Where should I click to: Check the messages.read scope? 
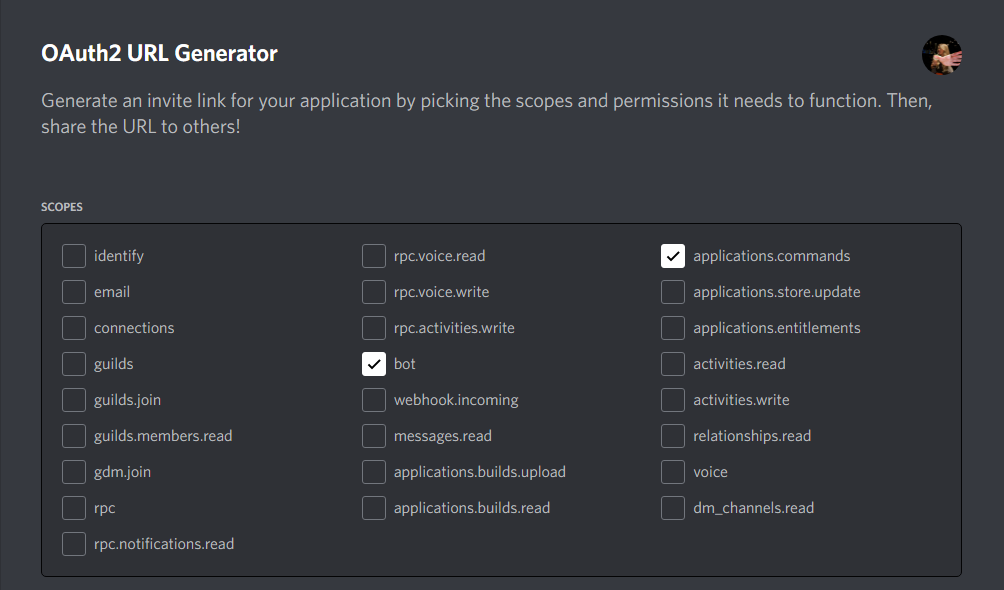click(x=373, y=436)
